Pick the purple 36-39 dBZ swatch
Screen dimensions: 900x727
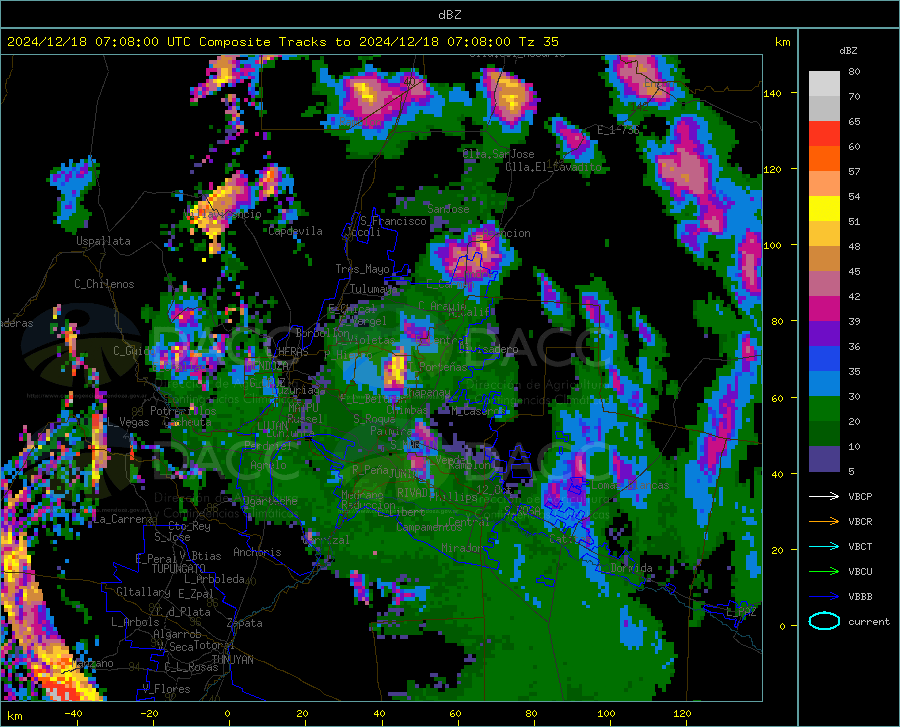tap(824, 334)
